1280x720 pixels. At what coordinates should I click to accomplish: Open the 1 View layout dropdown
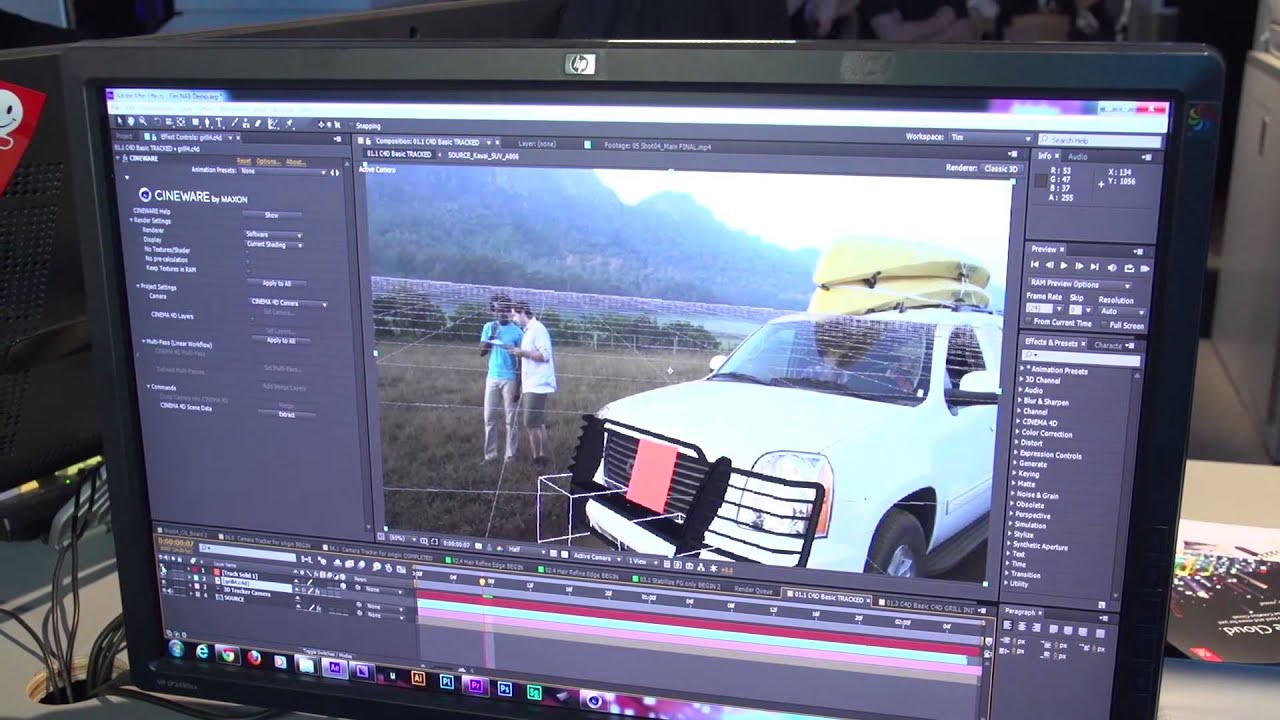coord(643,562)
